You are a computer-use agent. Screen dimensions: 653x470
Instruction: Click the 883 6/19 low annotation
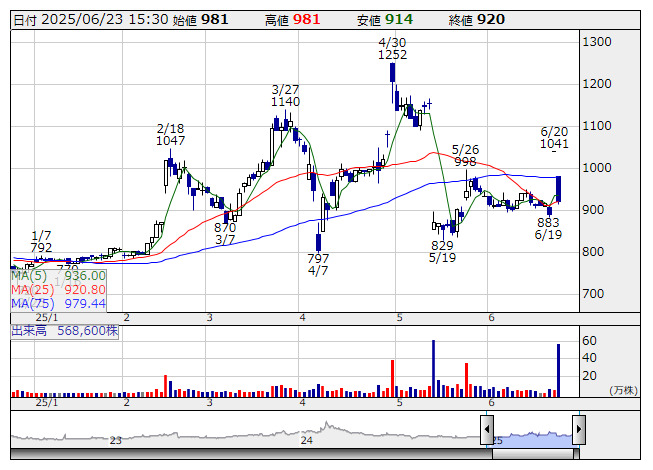click(x=548, y=229)
